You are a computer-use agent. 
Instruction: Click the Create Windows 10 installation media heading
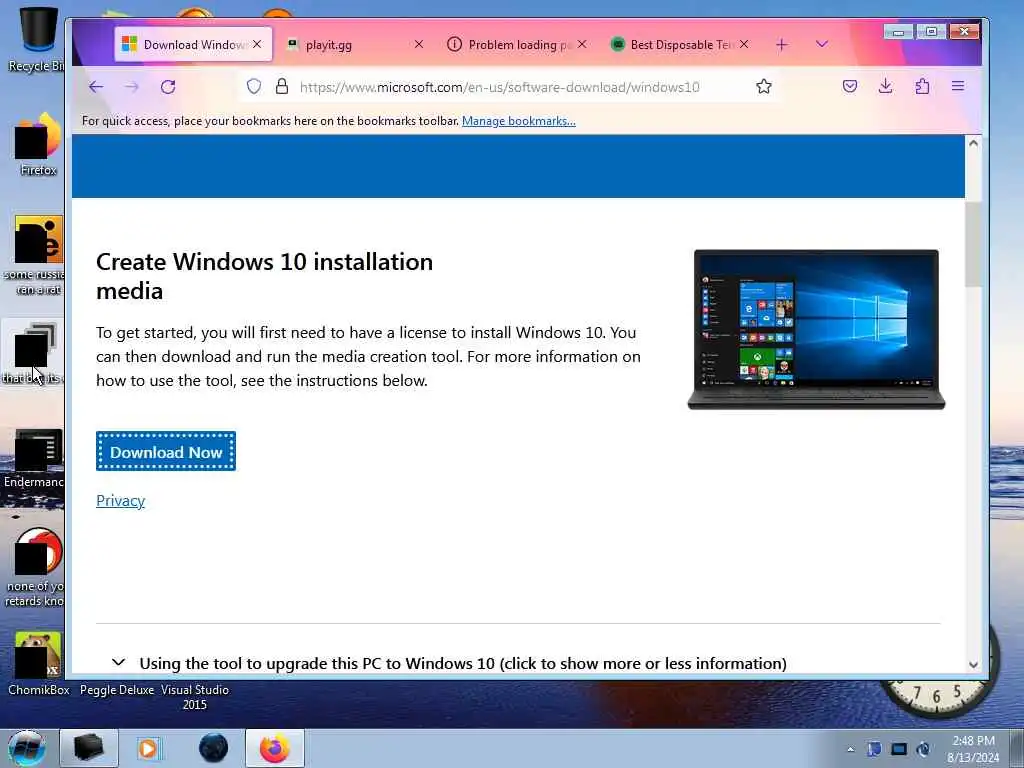point(264,276)
